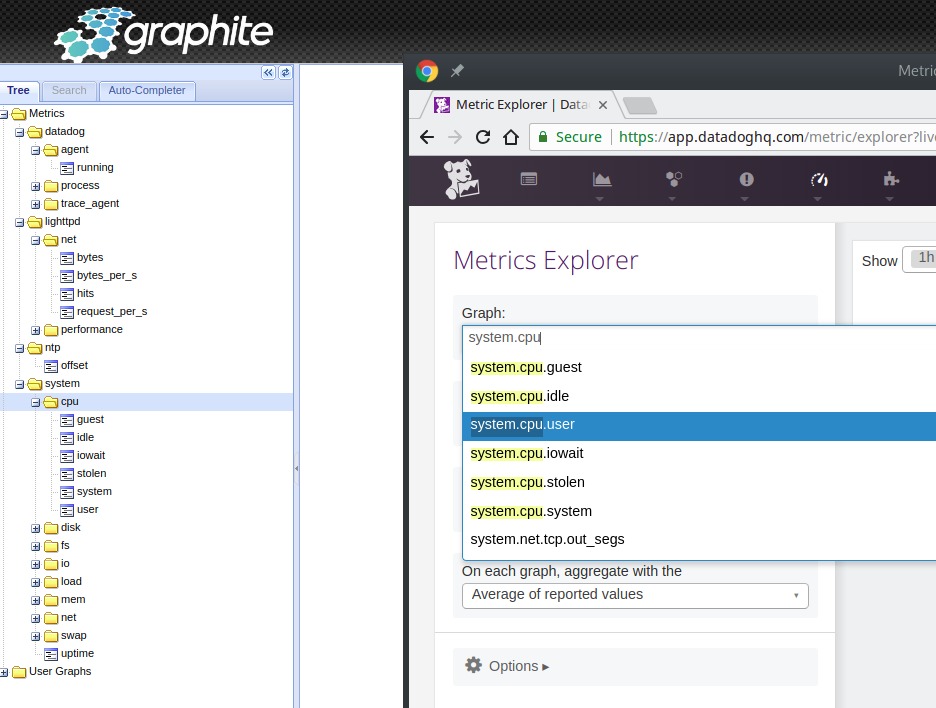Select system.cpu.stolen suggestion
This screenshot has width=936, height=708.
[699, 482]
